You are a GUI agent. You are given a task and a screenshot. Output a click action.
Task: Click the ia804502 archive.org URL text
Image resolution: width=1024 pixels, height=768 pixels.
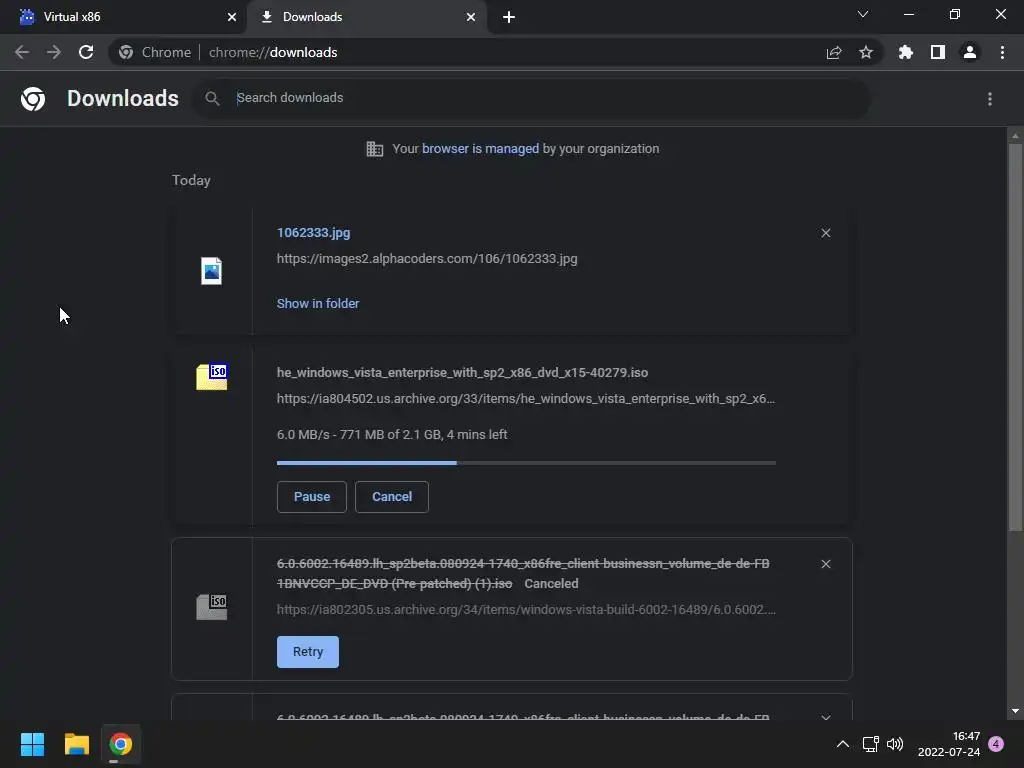pyautogui.click(x=526, y=399)
